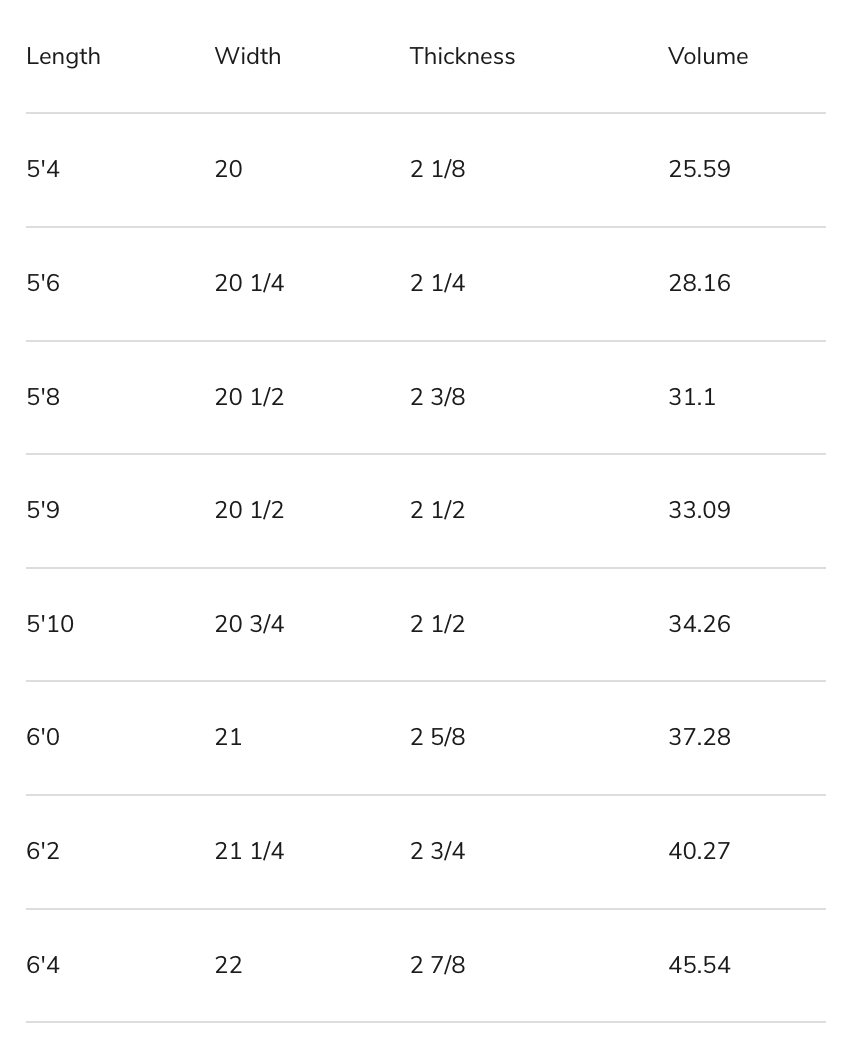Click the 2 1/8 thickness cell

tap(437, 169)
